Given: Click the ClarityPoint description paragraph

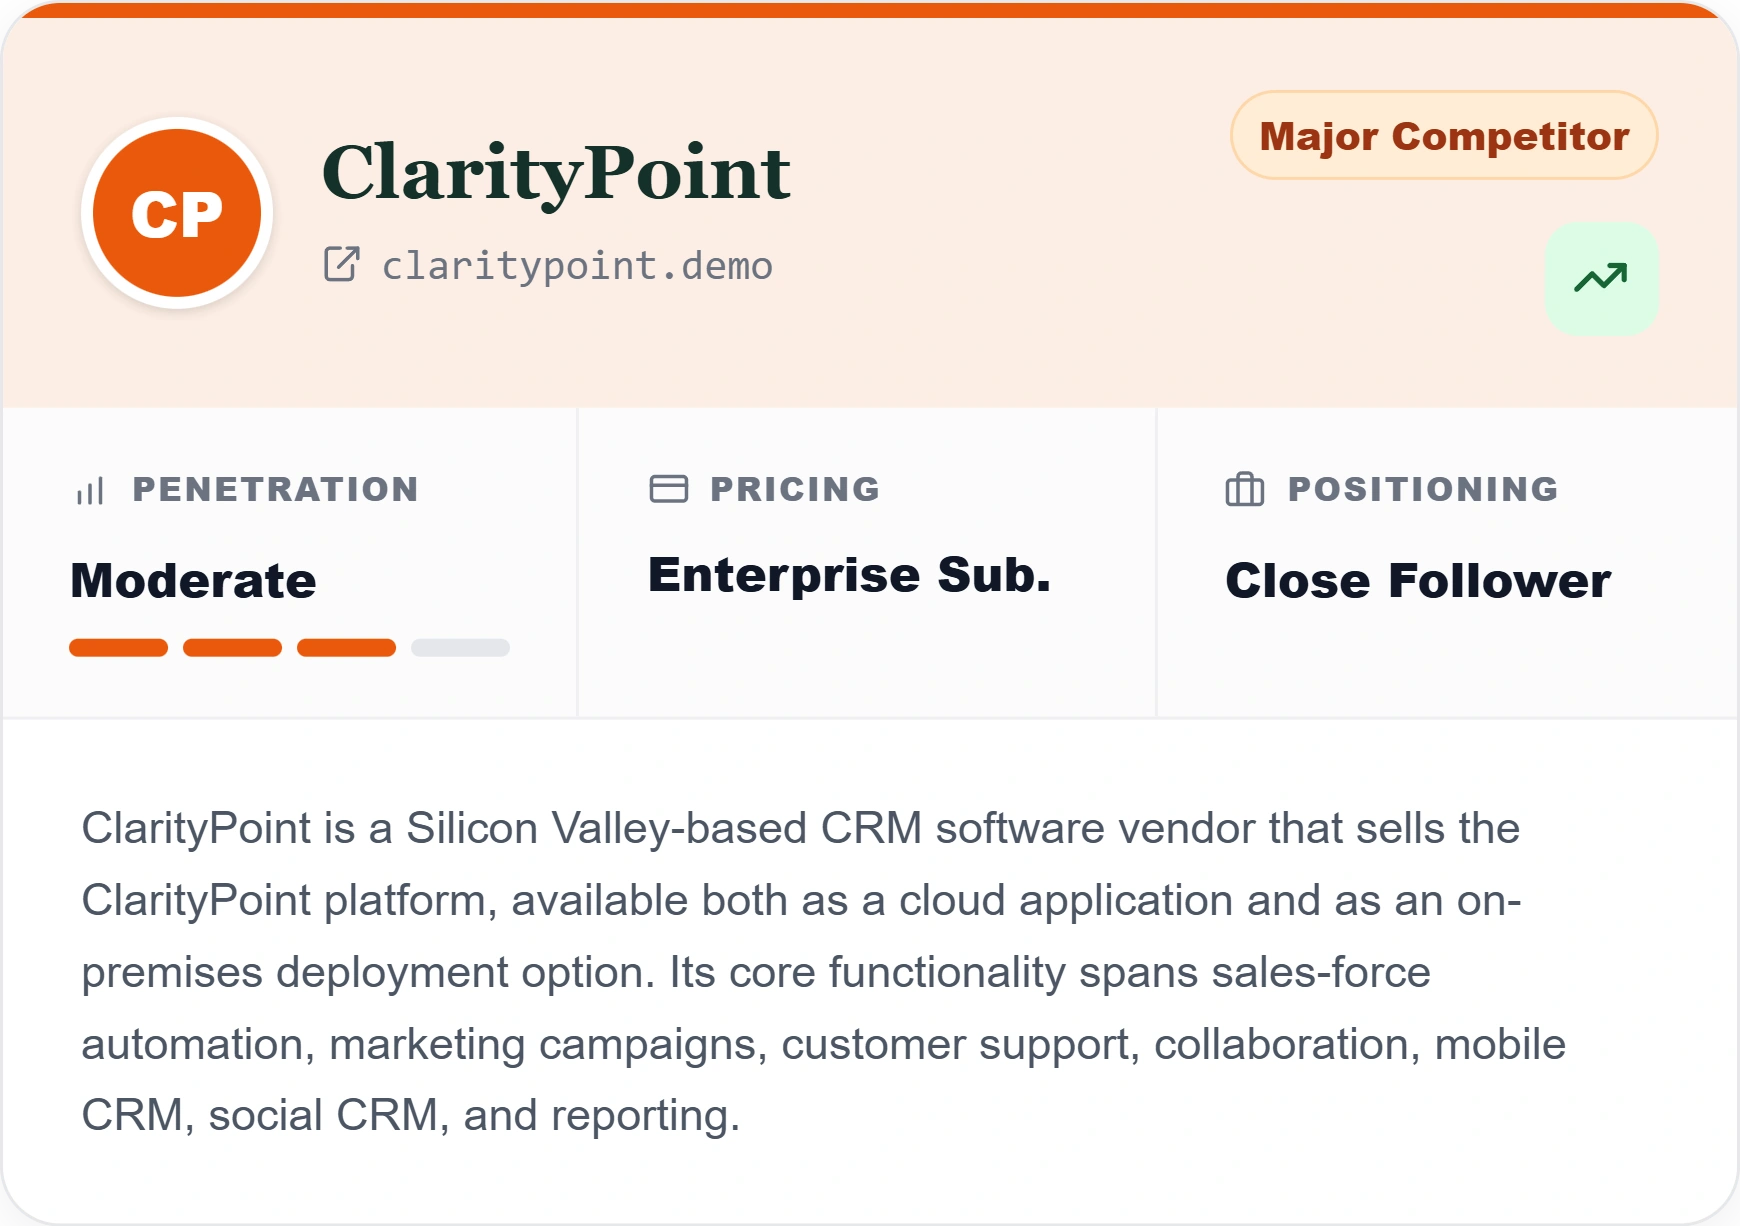Looking at the screenshot, I should point(824,972).
